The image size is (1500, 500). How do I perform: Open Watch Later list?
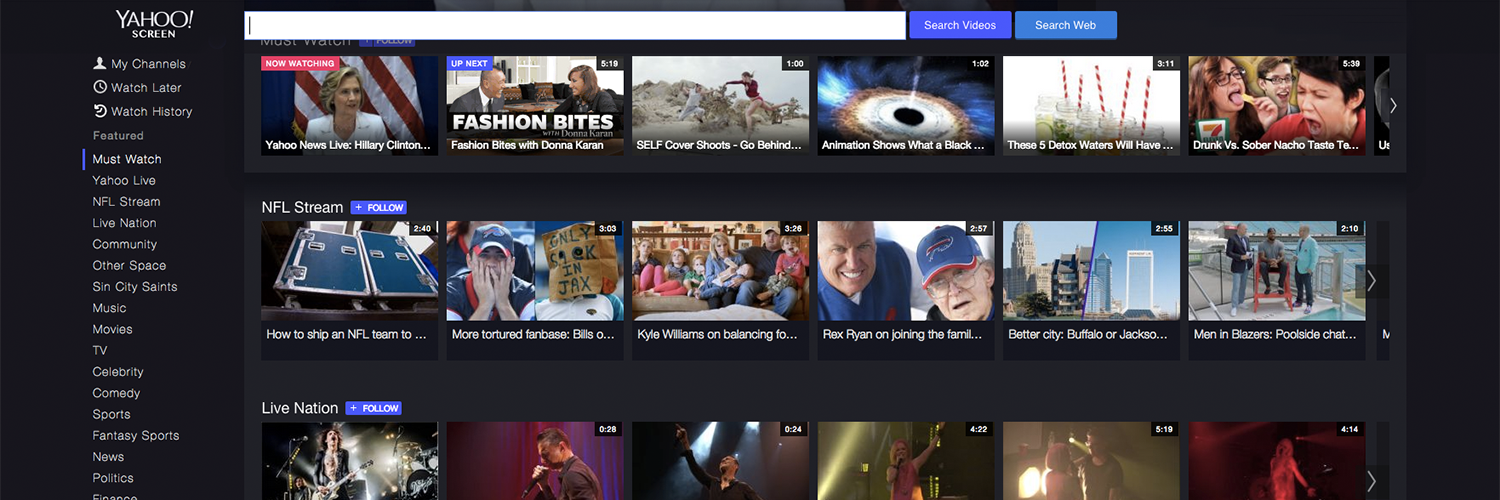146,87
